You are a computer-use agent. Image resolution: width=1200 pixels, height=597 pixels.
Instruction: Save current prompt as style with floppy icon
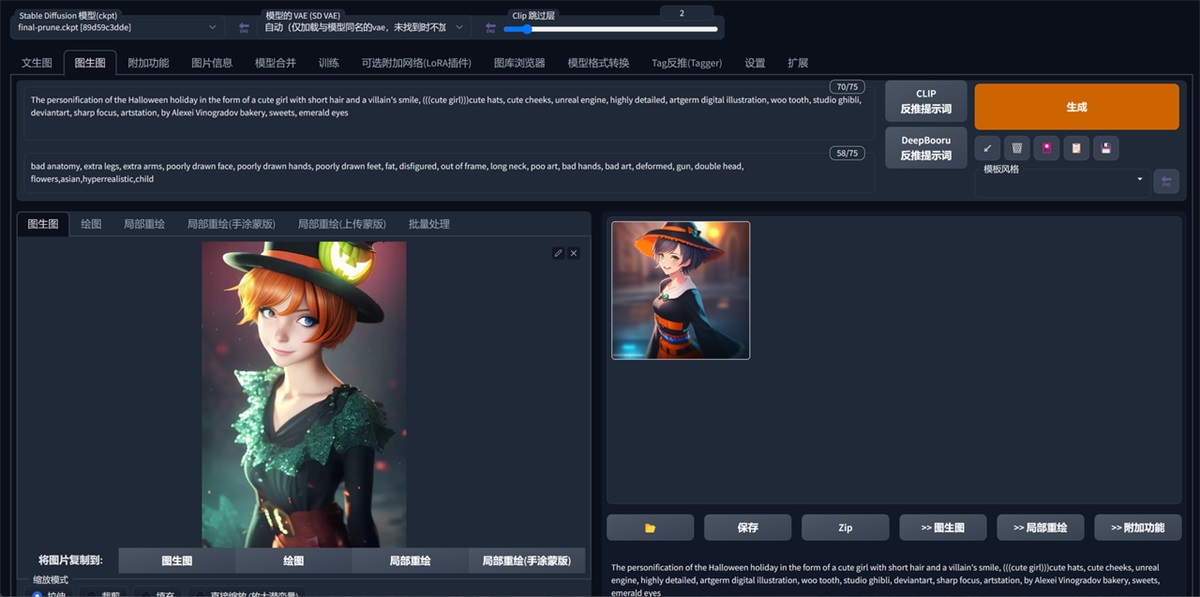click(1106, 147)
